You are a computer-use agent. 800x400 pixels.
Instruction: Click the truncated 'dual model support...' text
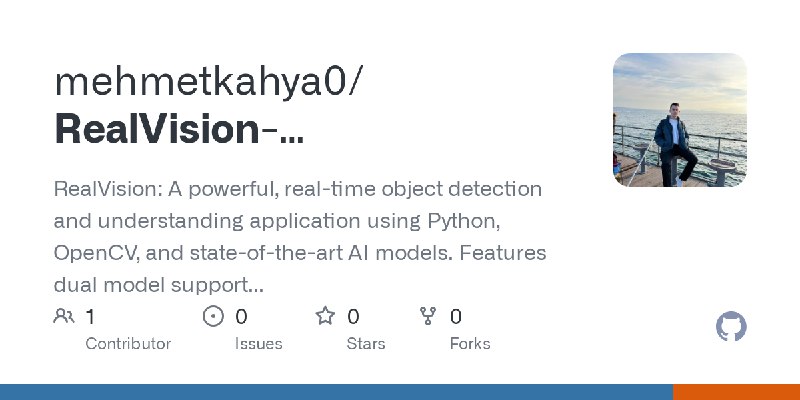click(159, 286)
